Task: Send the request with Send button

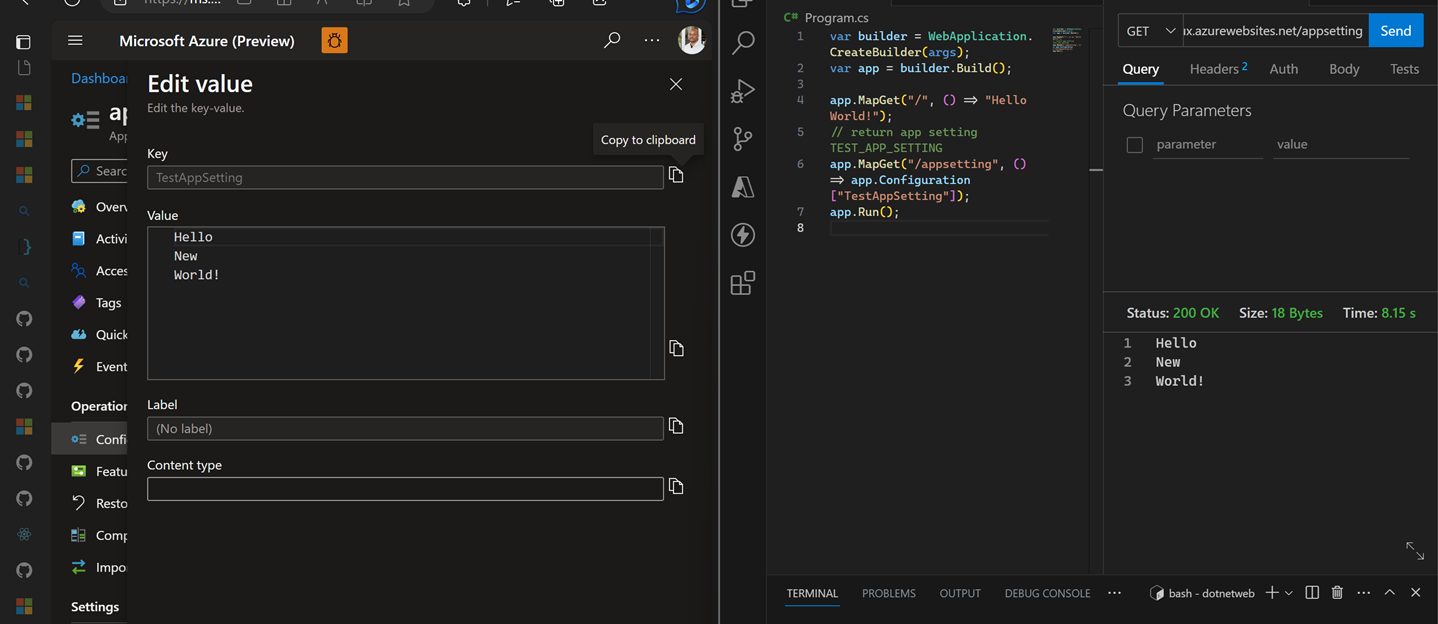Action: point(1396,31)
